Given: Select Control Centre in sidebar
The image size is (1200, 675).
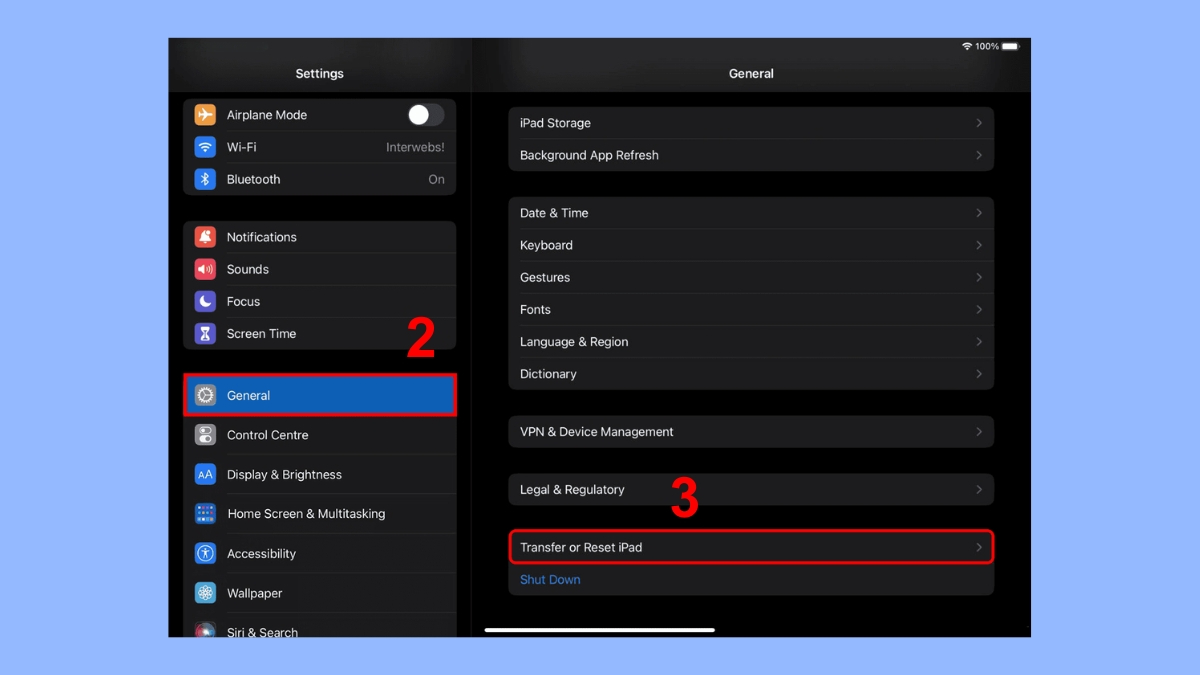Looking at the screenshot, I should (x=320, y=435).
